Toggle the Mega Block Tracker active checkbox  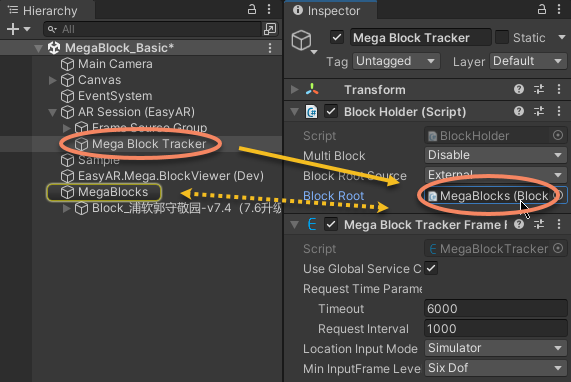click(x=337, y=38)
